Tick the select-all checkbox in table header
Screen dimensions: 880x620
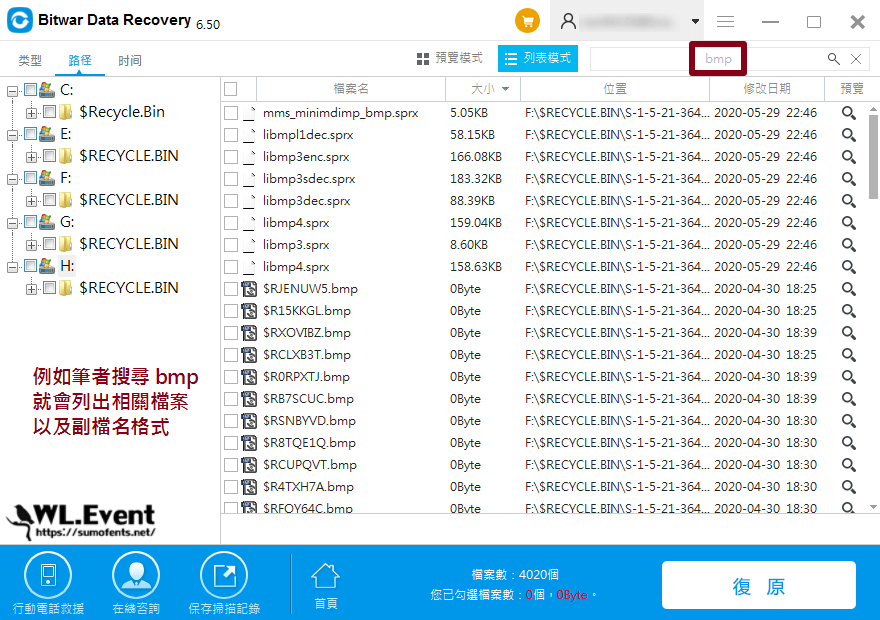tap(231, 89)
